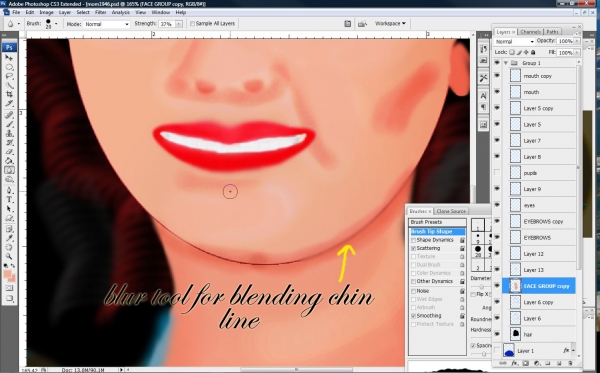Collapse the Group 1 folder triangle
600x373 pixels.
(x=506, y=63)
